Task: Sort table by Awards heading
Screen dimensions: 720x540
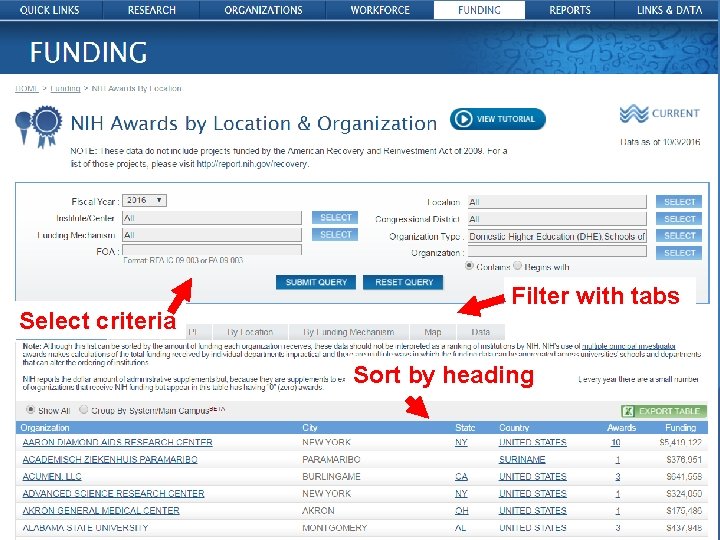Action: click(x=621, y=428)
